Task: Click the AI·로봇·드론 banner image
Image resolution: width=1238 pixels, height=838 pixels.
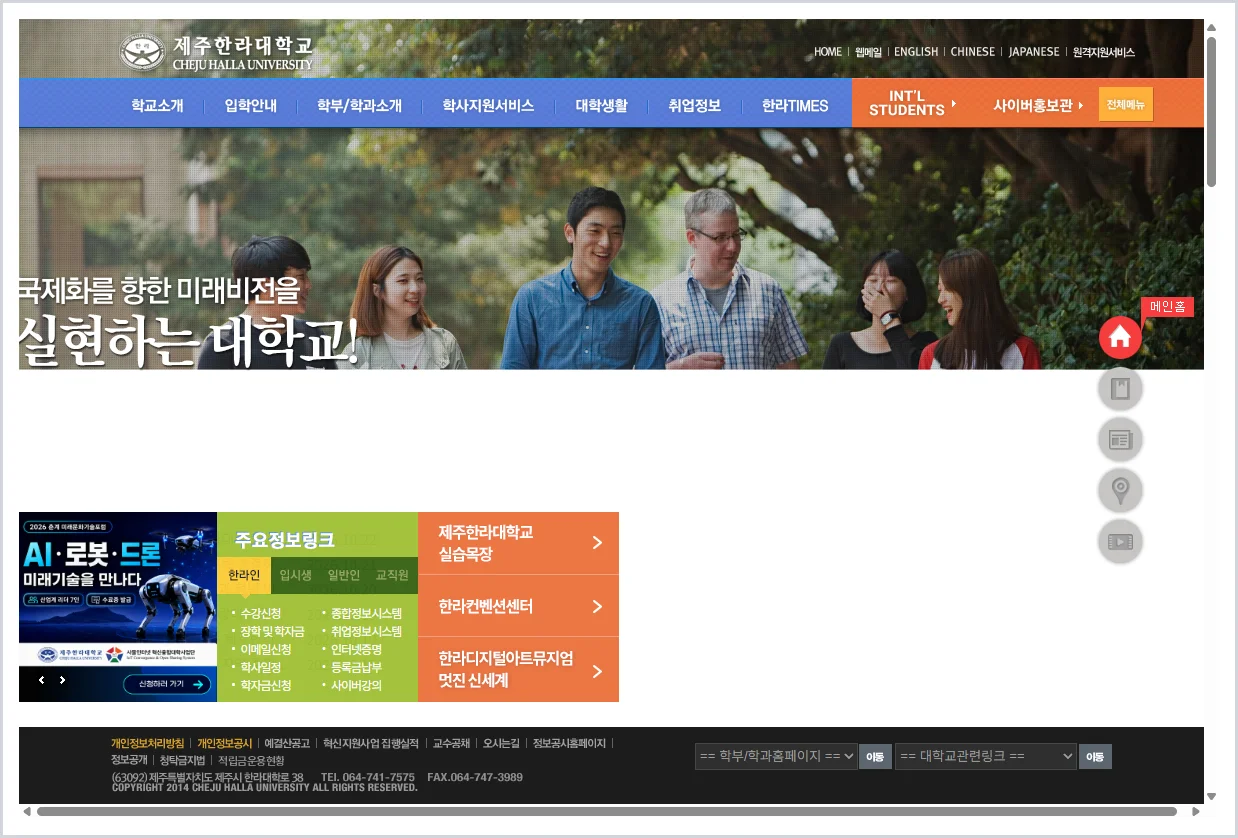Action: click(118, 607)
